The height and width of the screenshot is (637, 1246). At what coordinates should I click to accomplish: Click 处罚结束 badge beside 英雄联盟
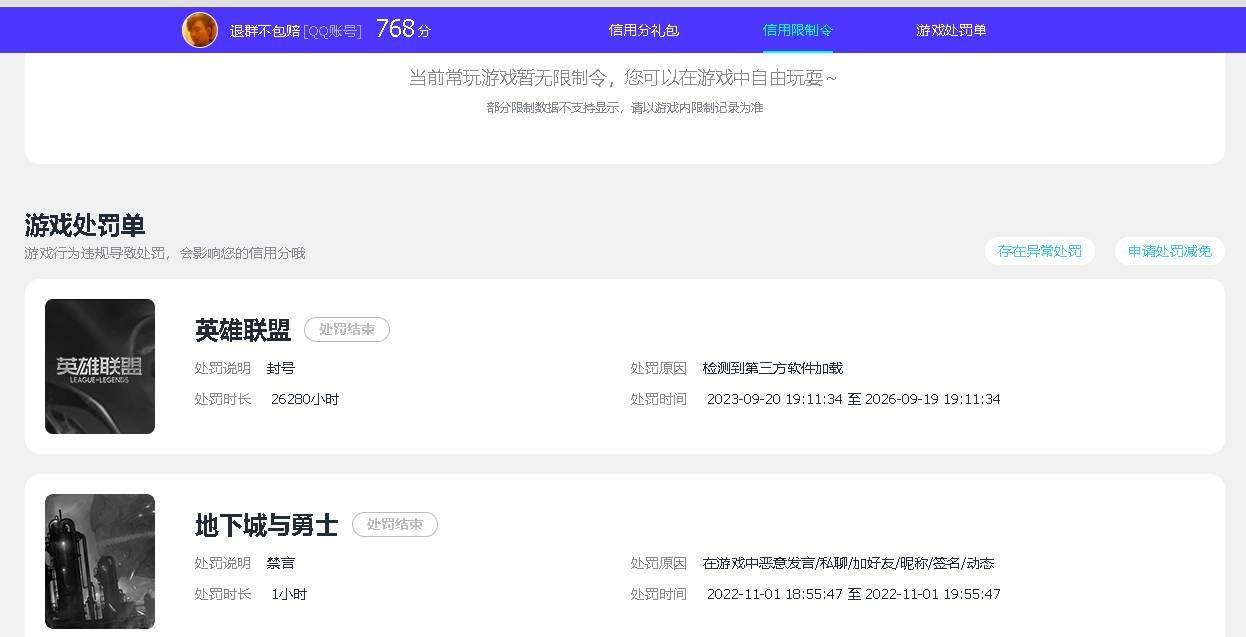(x=347, y=329)
